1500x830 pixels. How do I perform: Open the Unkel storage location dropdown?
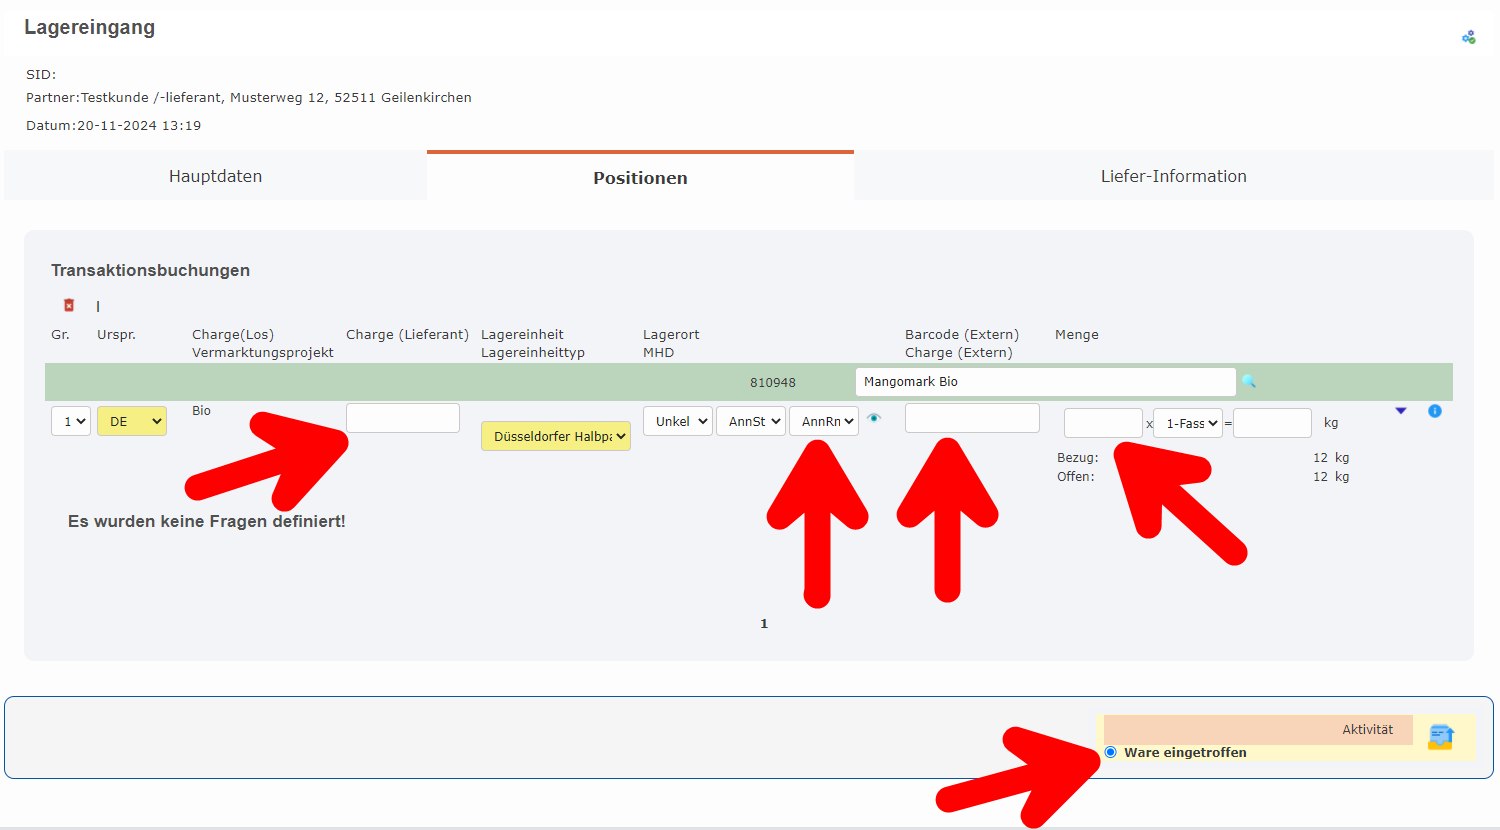tap(678, 421)
